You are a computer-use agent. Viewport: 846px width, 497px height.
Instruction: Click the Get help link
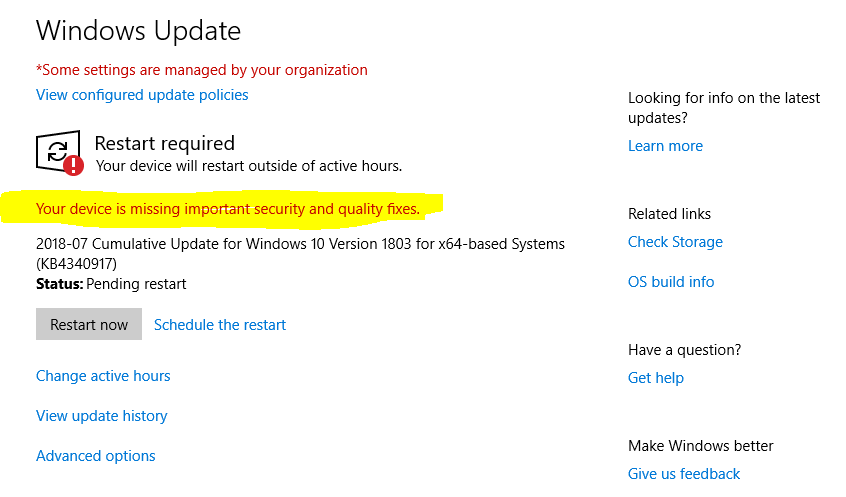click(656, 378)
